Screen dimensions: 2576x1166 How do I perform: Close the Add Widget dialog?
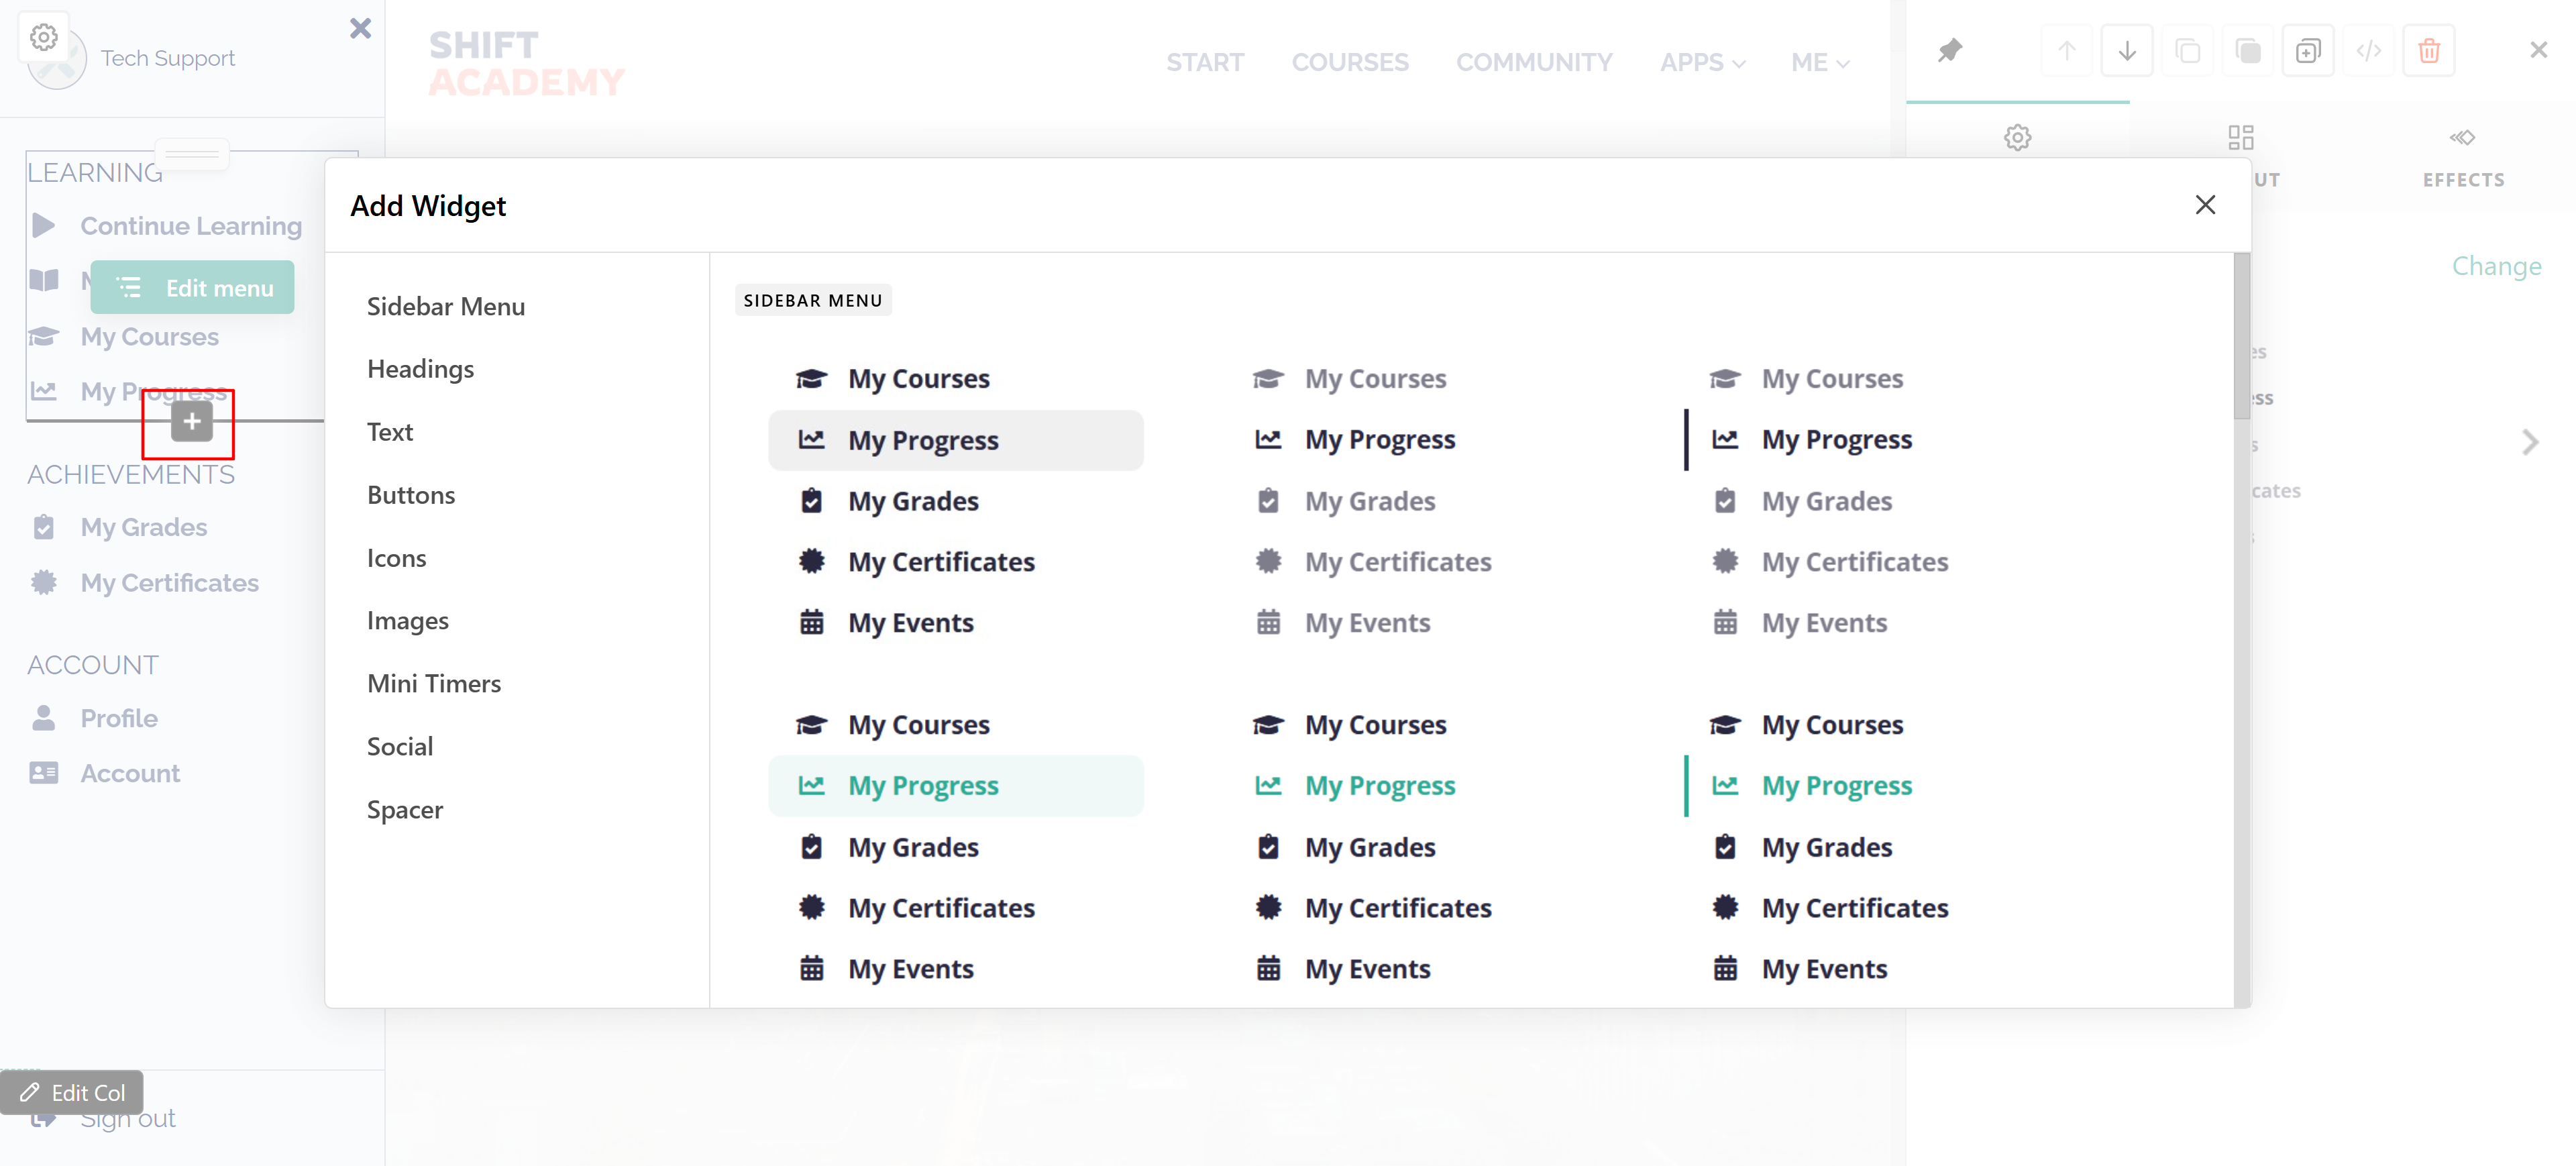[2205, 205]
